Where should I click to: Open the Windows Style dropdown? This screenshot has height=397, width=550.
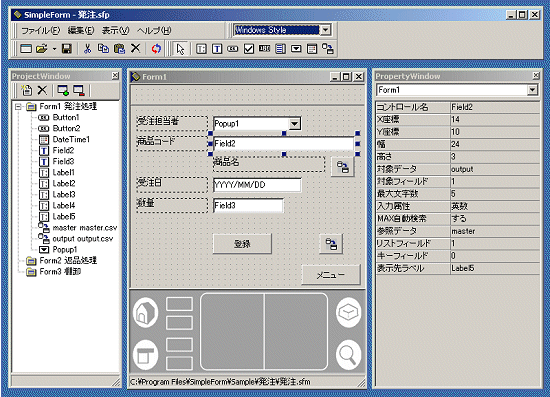click(x=326, y=30)
